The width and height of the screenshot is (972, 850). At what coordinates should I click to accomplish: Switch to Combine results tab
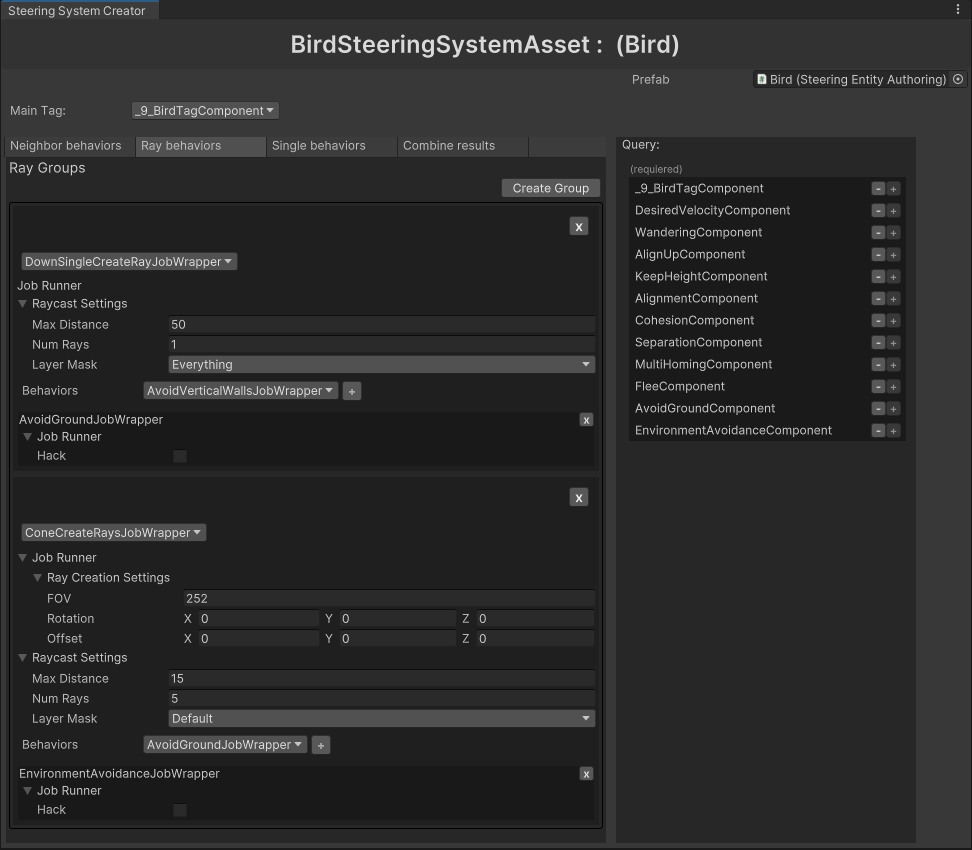tap(449, 146)
